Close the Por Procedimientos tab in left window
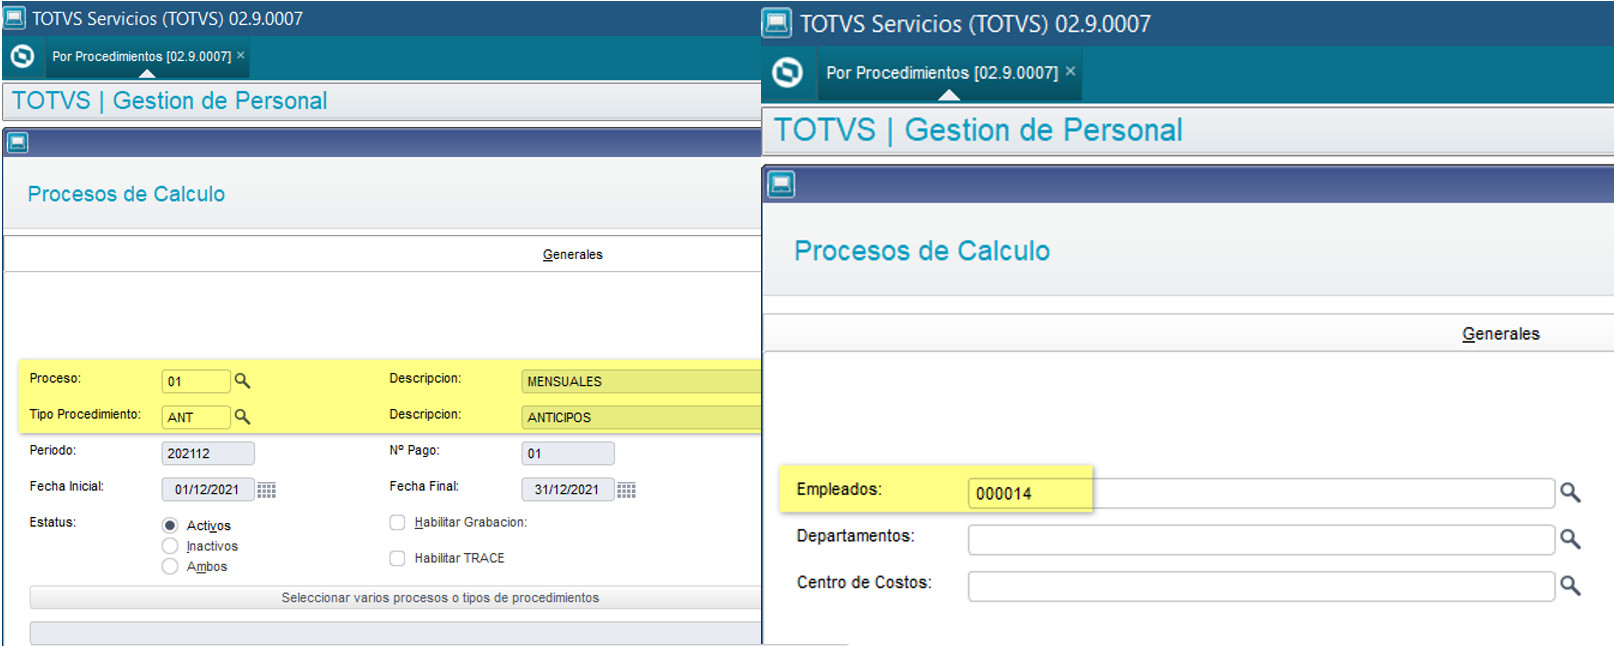 [240, 56]
